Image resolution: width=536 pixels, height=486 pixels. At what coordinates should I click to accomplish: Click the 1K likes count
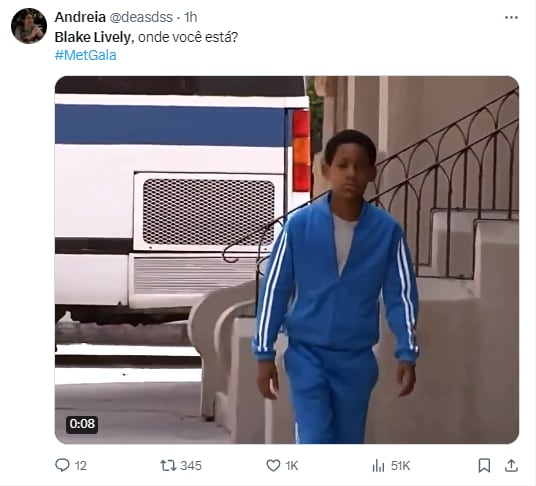[292, 465]
